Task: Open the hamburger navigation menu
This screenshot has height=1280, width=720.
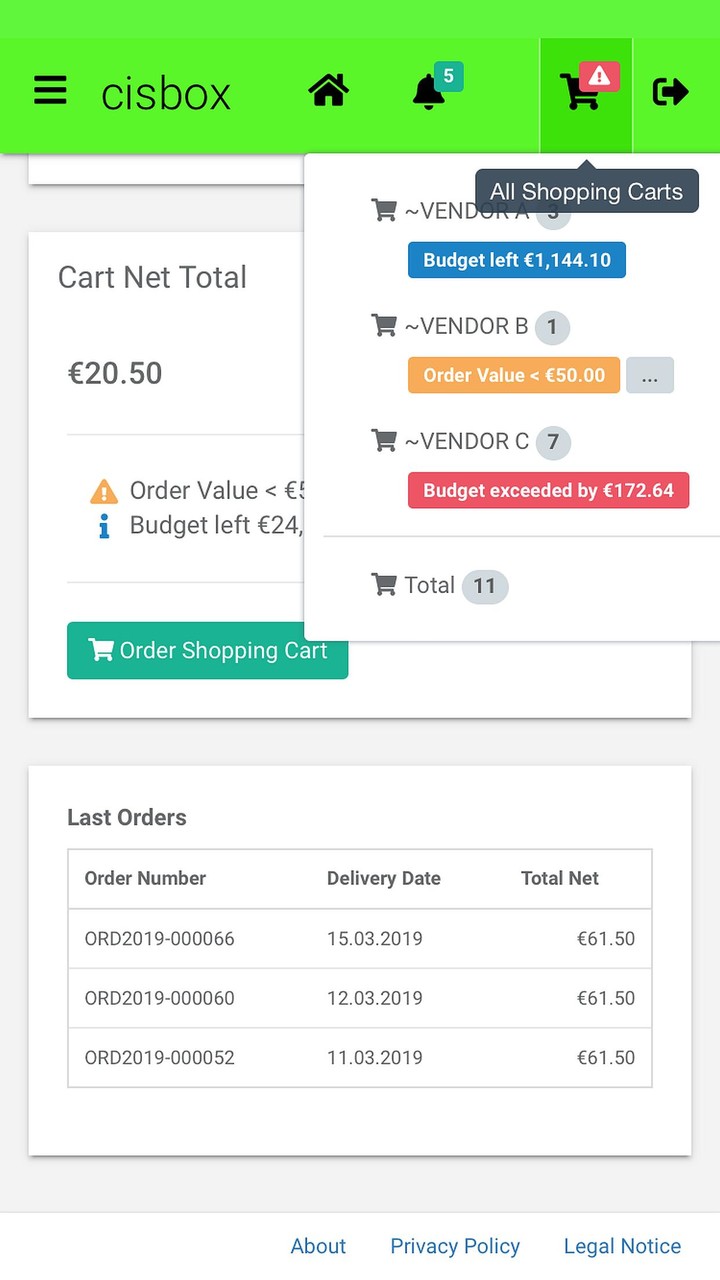Action: (50, 90)
